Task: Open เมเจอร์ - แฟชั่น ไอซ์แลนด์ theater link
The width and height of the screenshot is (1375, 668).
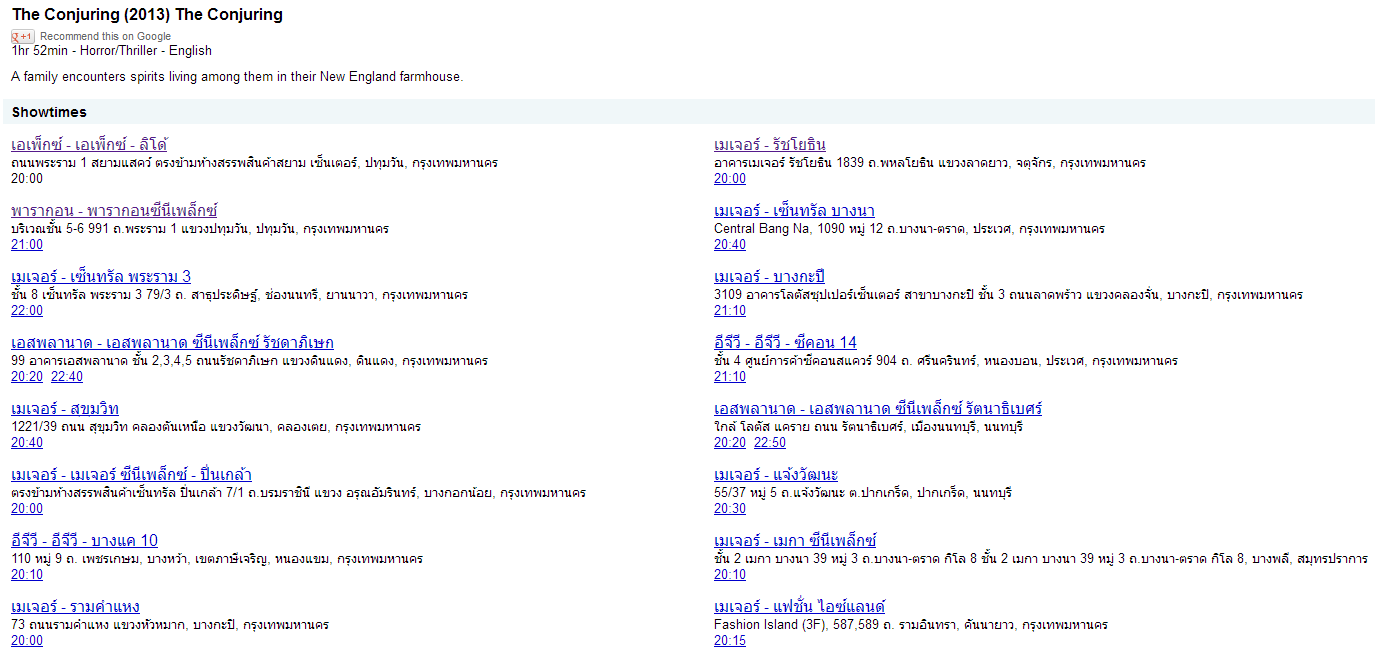Action: (x=799, y=606)
